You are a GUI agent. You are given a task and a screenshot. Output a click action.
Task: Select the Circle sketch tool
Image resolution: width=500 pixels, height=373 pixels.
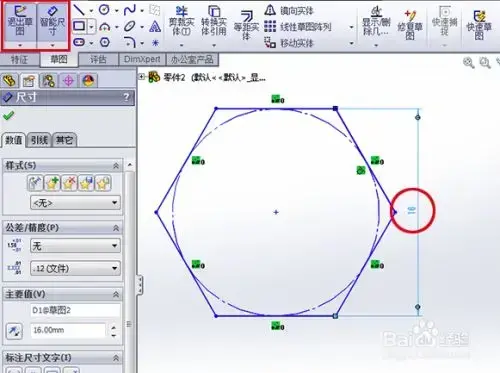[x=104, y=10]
